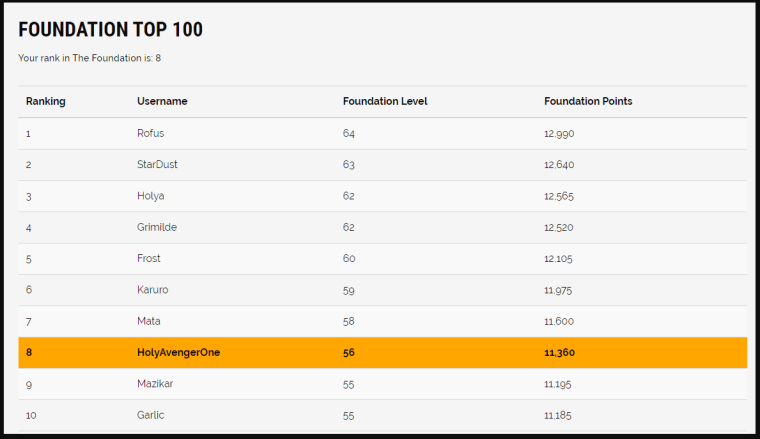Open the Holya username entry
The width and height of the screenshot is (760, 439).
(150, 196)
